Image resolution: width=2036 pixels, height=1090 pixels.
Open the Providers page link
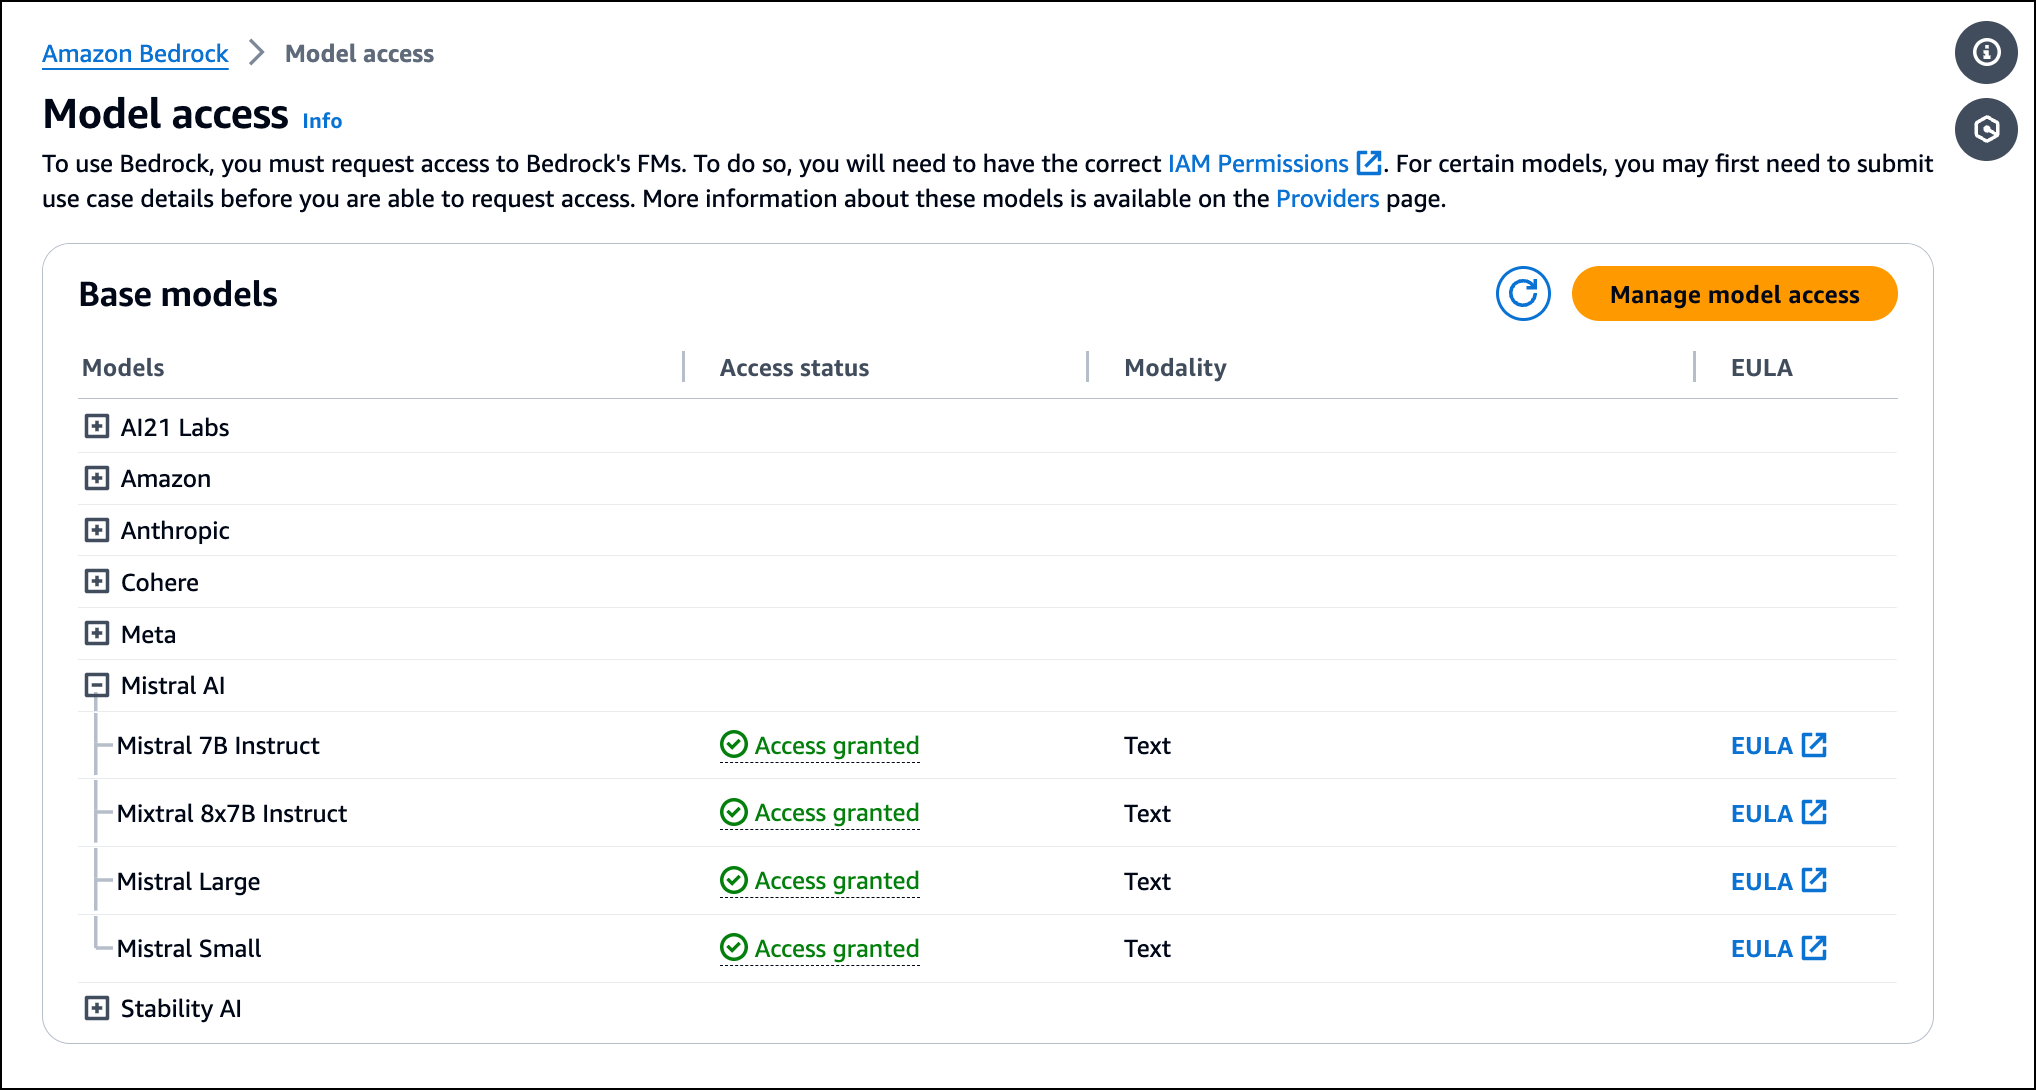[1327, 199]
